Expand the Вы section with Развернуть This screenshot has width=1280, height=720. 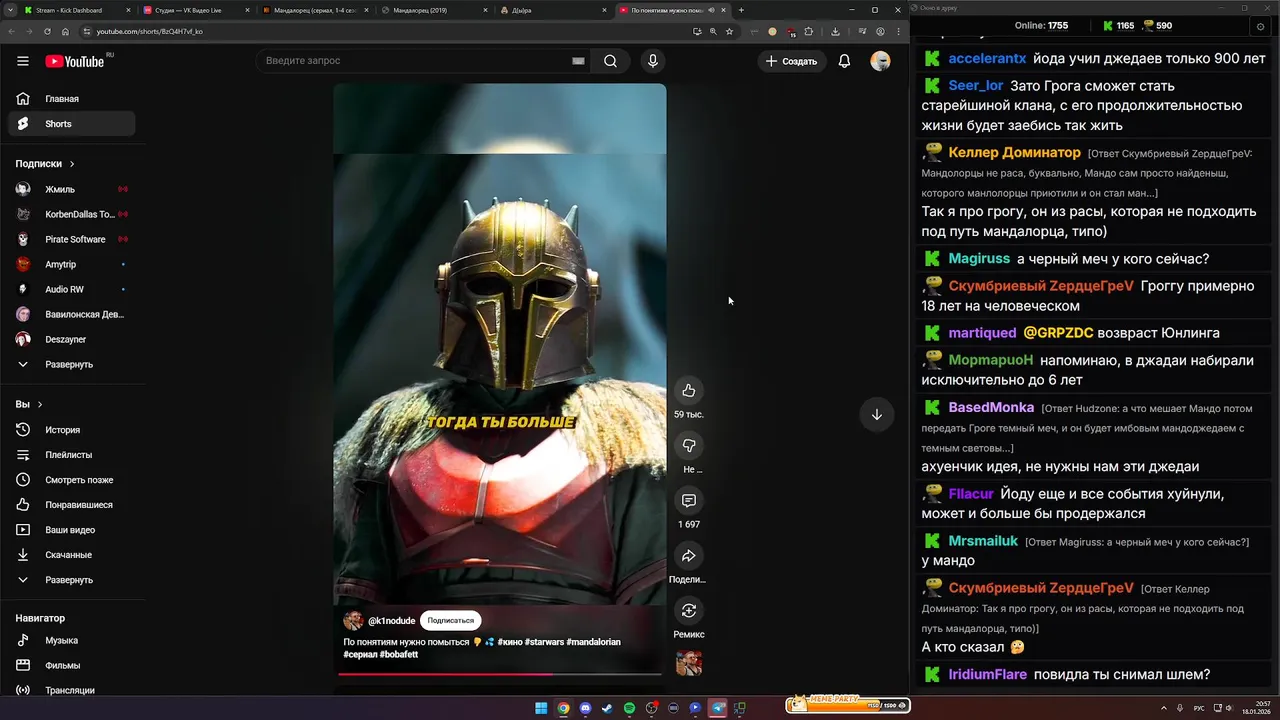(x=70, y=580)
